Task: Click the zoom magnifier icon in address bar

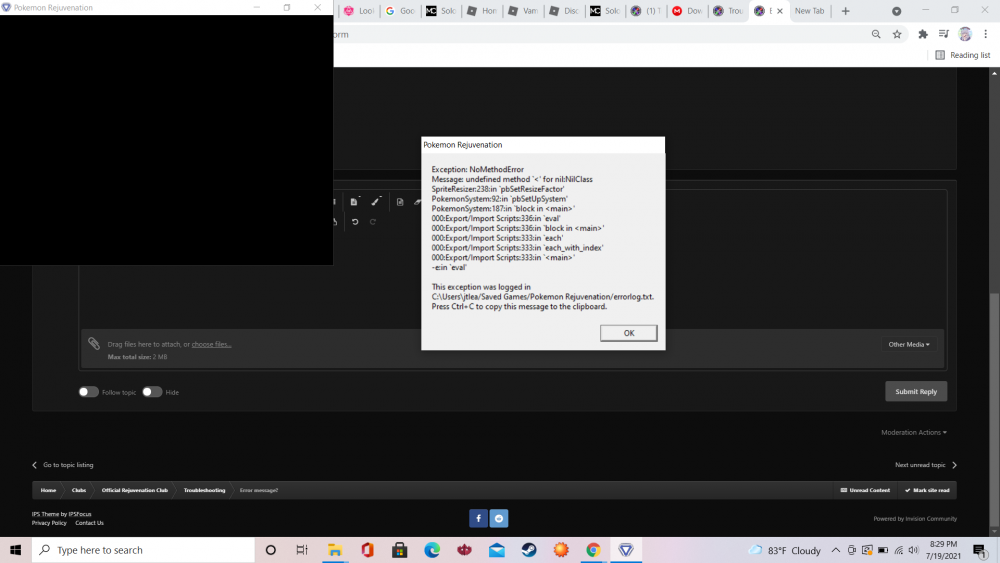Action: [x=876, y=34]
